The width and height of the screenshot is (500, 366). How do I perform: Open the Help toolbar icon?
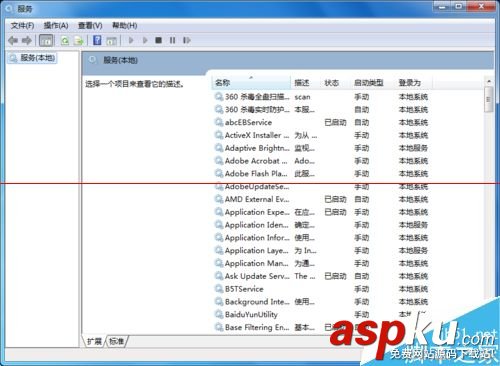[97, 41]
